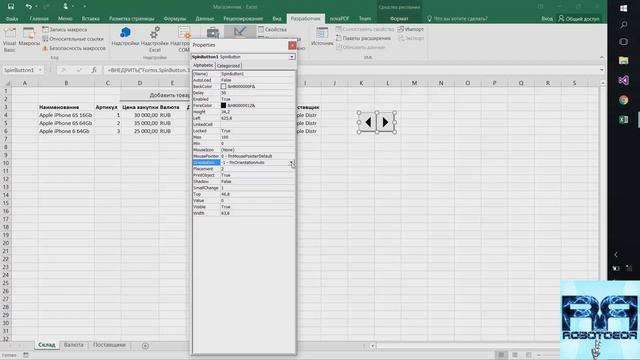Viewport: 640px width, 360px height.
Task: Switch to the Alphabetic properties tab
Action: click(x=203, y=65)
